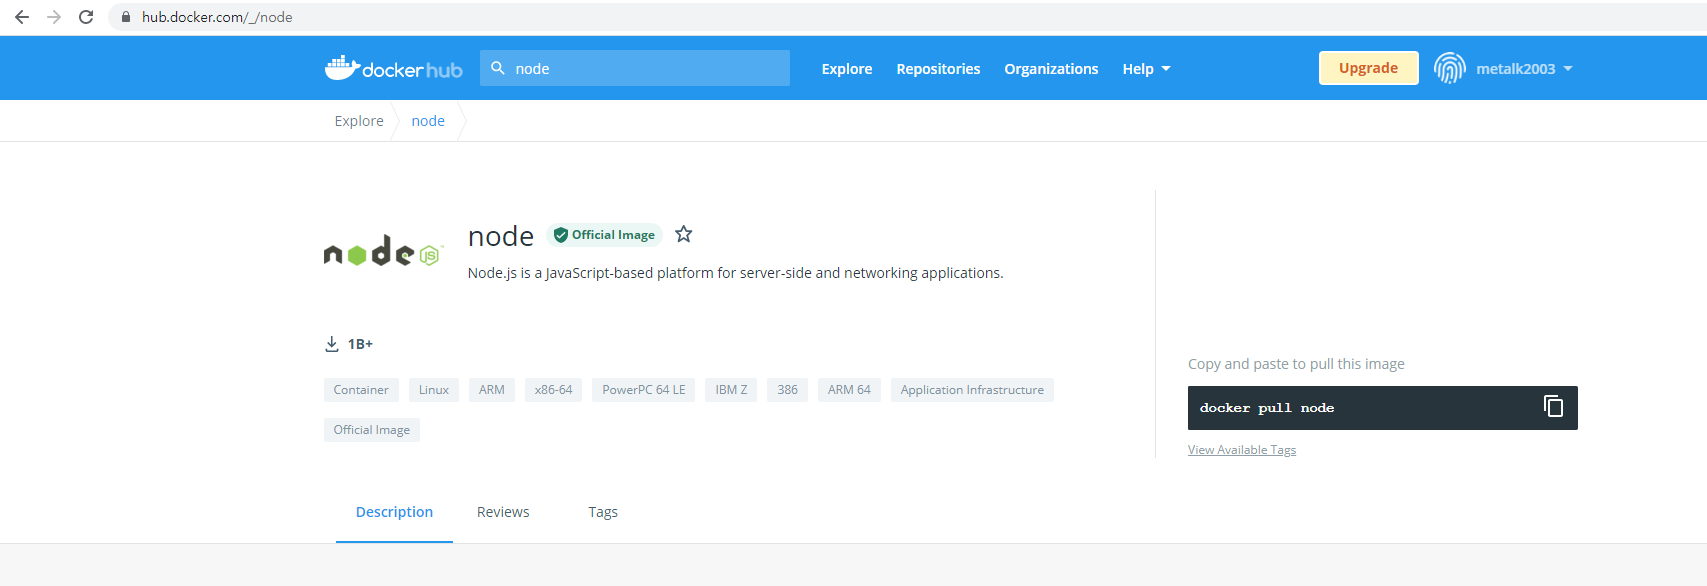The image size is (1707, 586).
Task: Expand the metalk2003 account menu
Action: tap(1523, 69)
